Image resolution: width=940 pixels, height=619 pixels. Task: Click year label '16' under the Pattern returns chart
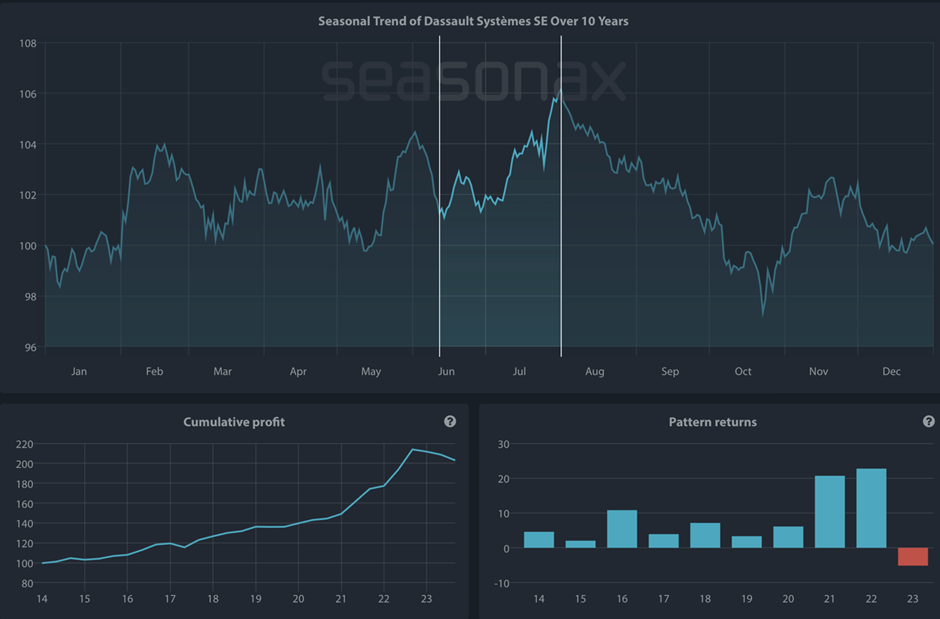point(622,599)
